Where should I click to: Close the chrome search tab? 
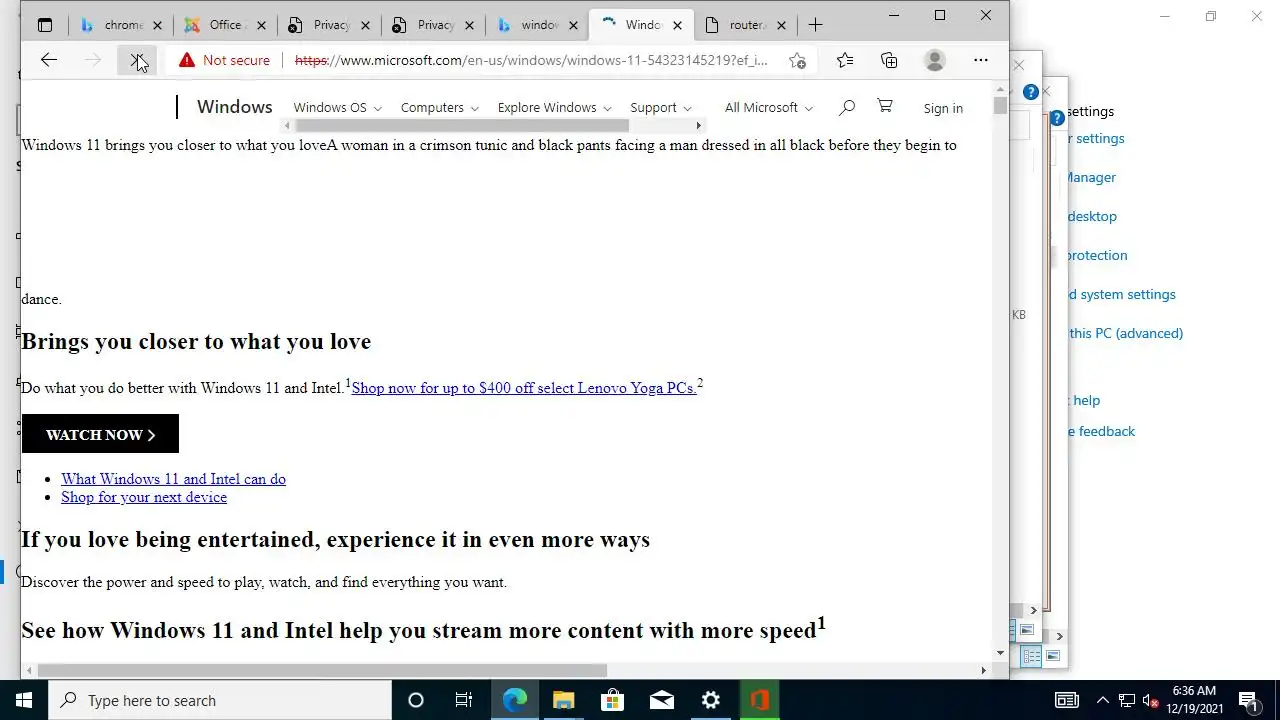click(156, 25)
